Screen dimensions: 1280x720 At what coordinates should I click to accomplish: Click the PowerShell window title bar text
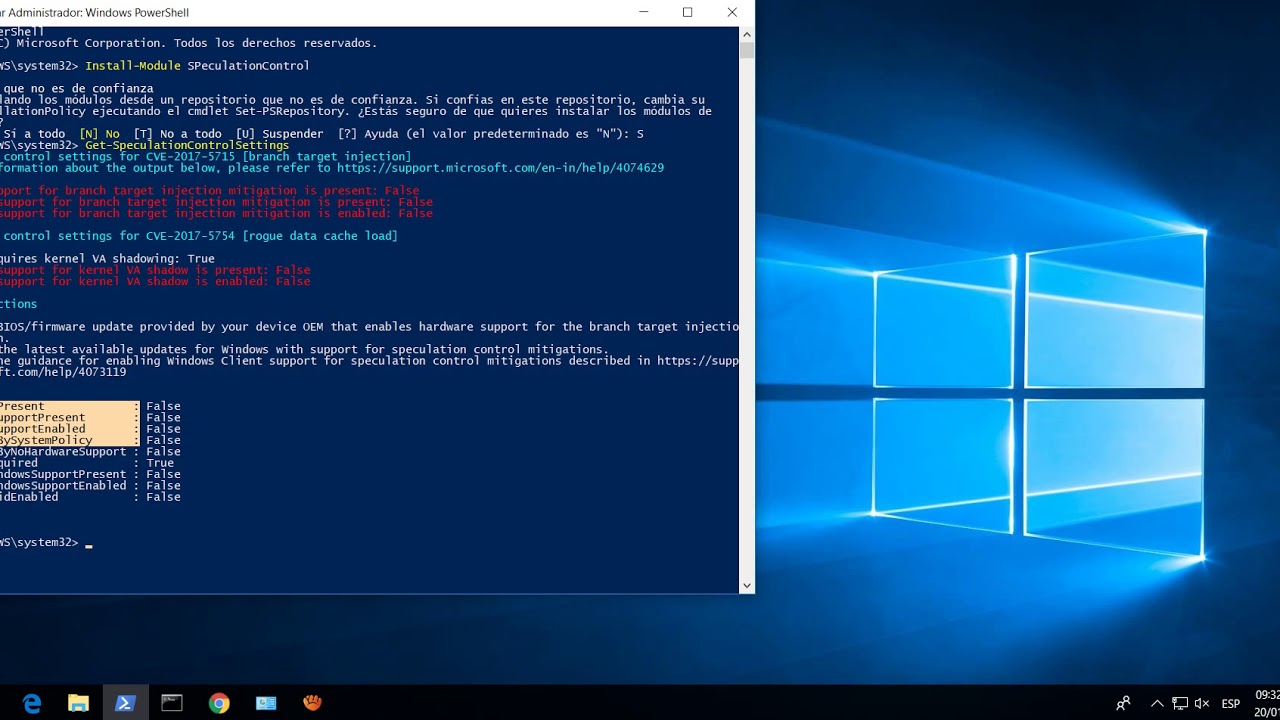pyautogui.click(x=95, y=13)
